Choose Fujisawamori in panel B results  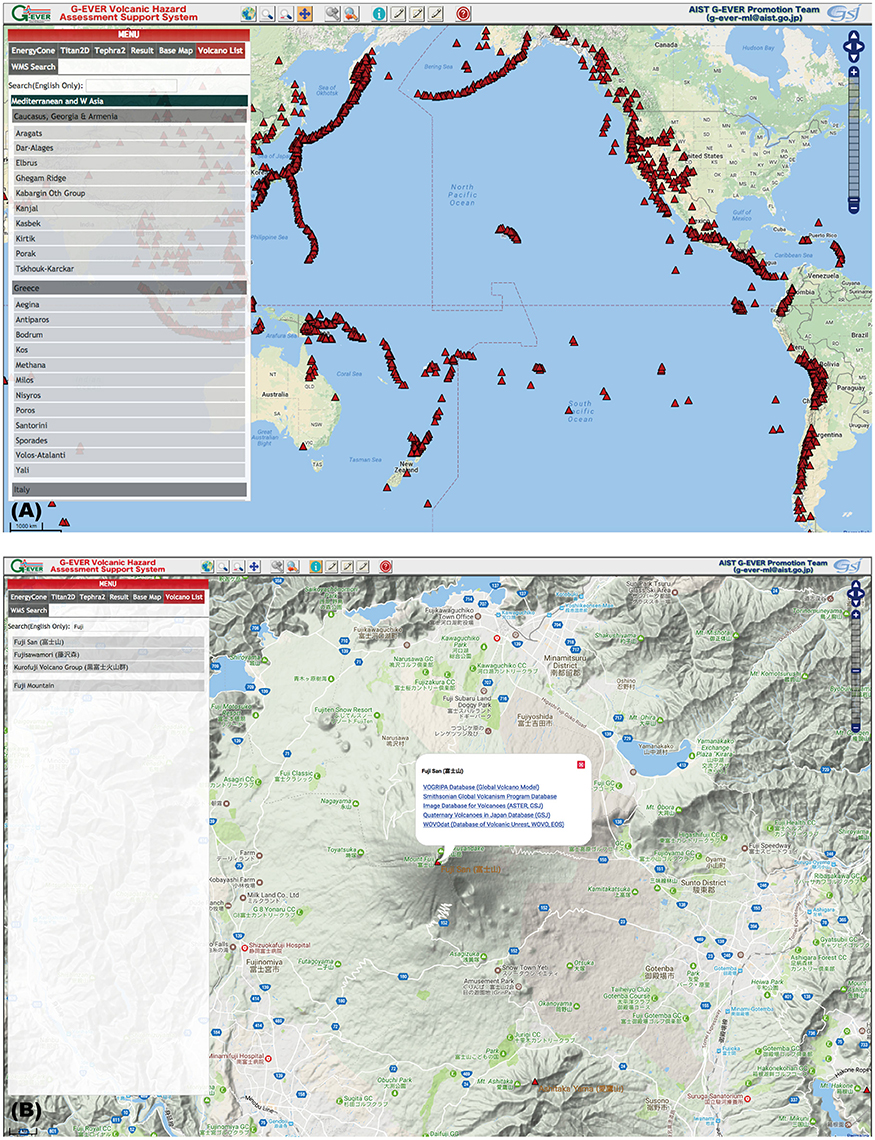[x=108, y=655]
